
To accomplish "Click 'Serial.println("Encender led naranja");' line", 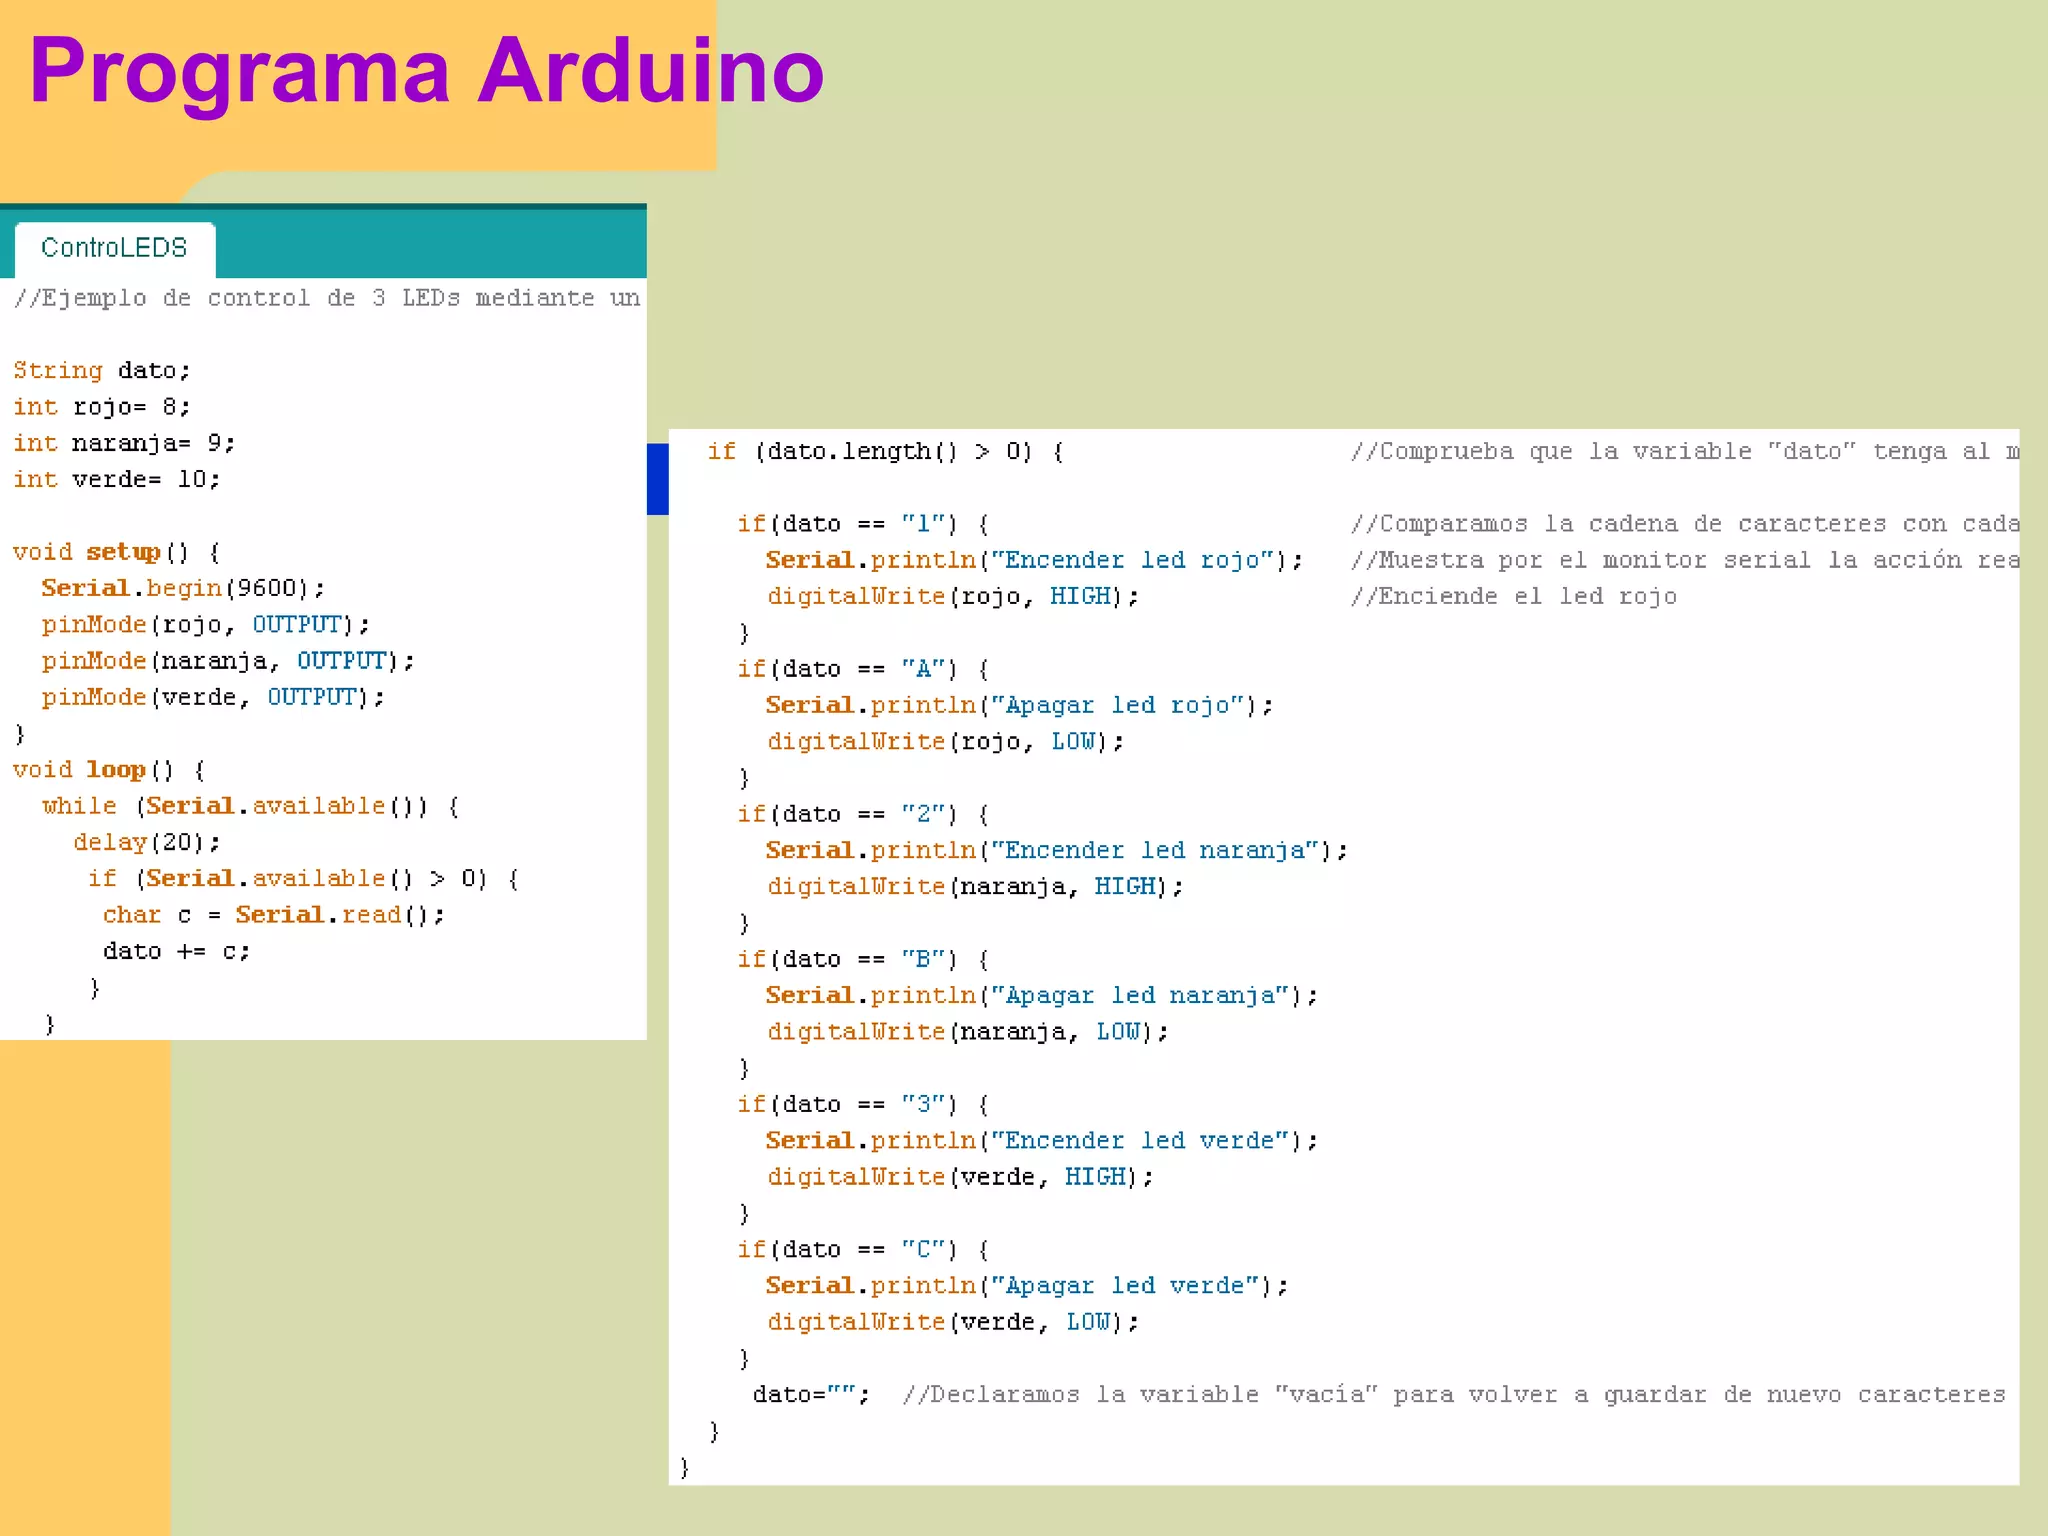I will (x=1057, y=850).
